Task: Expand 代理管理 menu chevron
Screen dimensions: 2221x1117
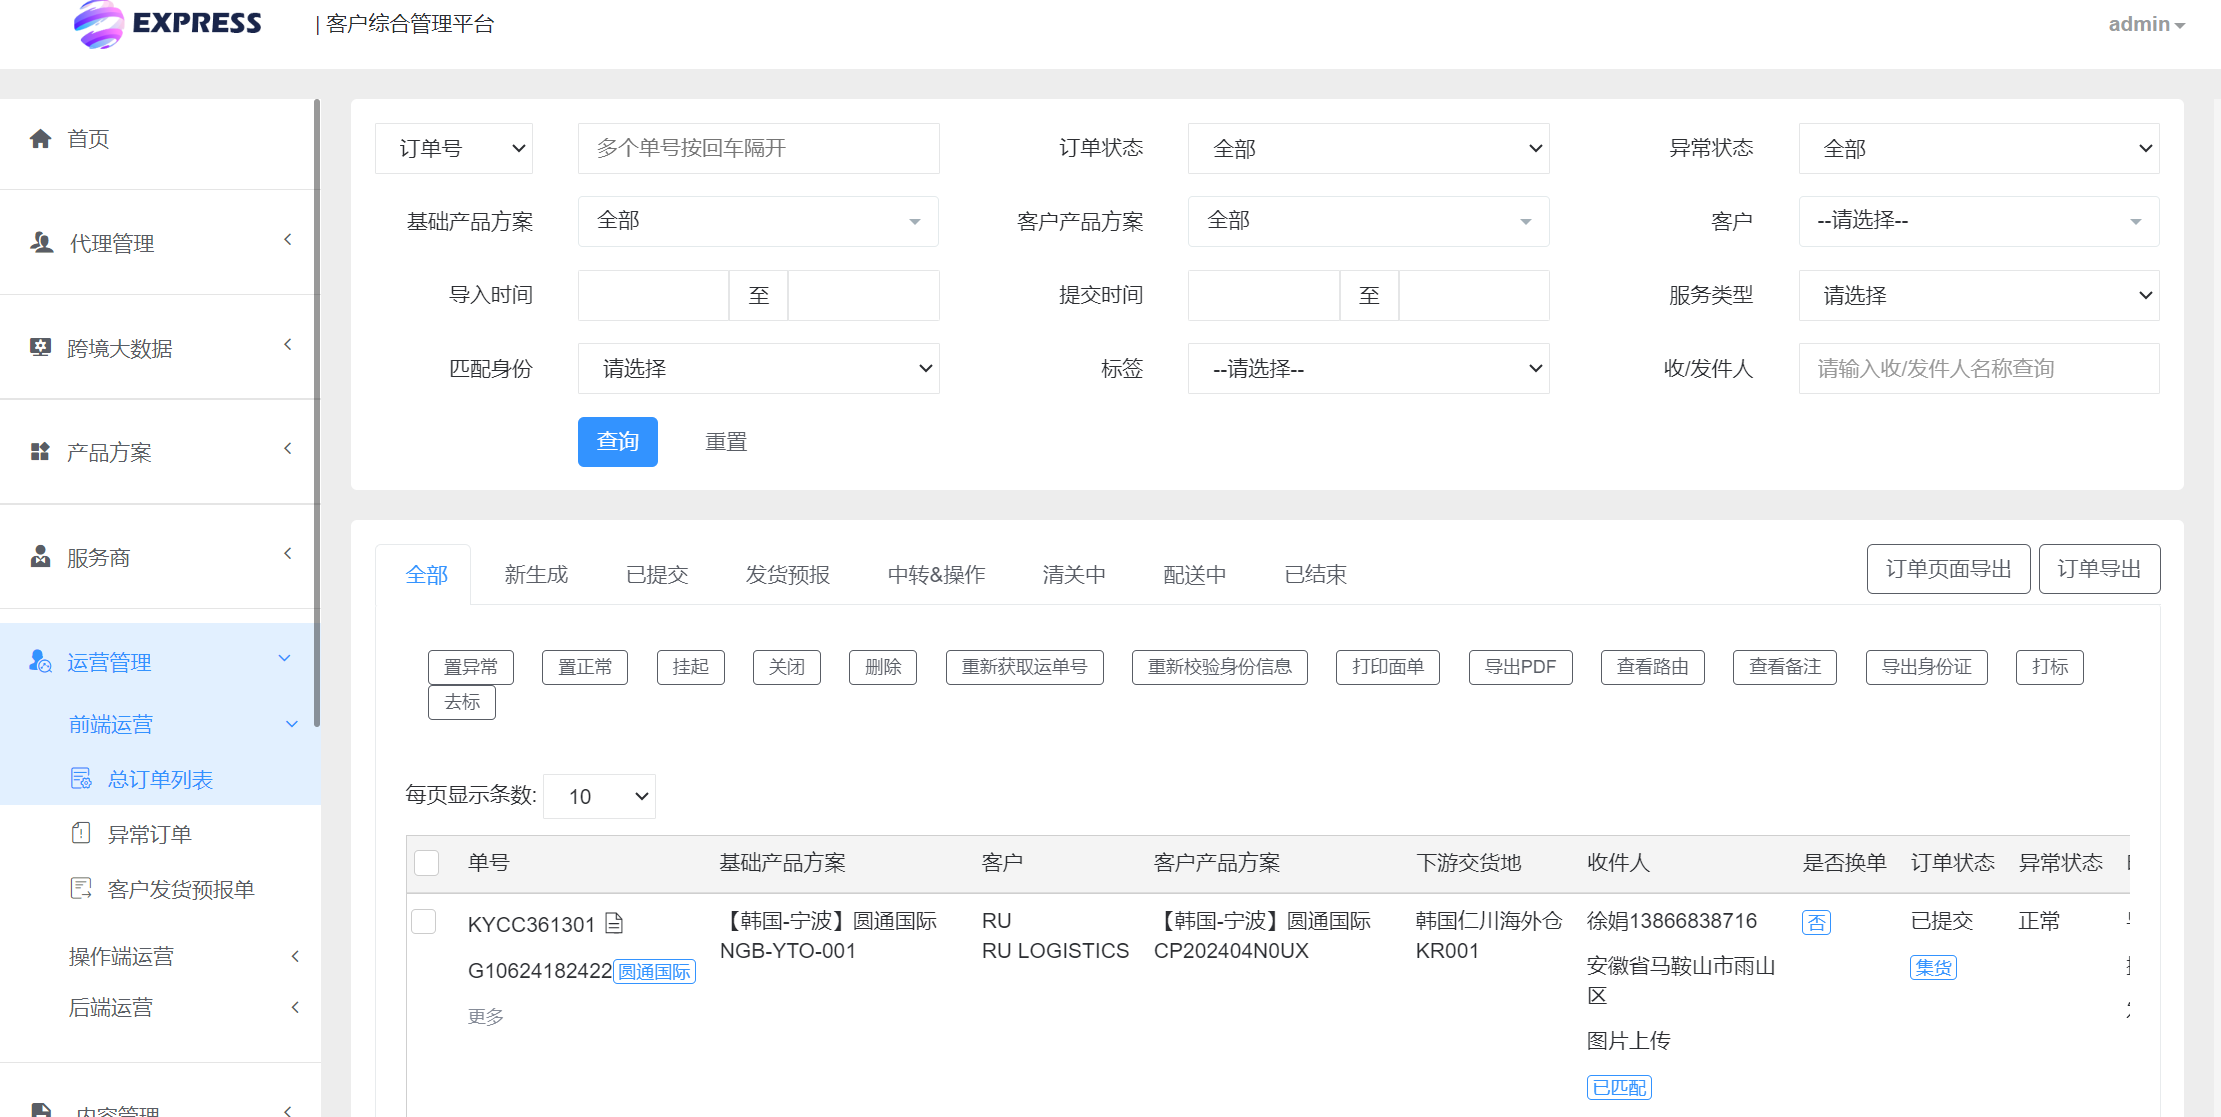Action: point(288,239)
